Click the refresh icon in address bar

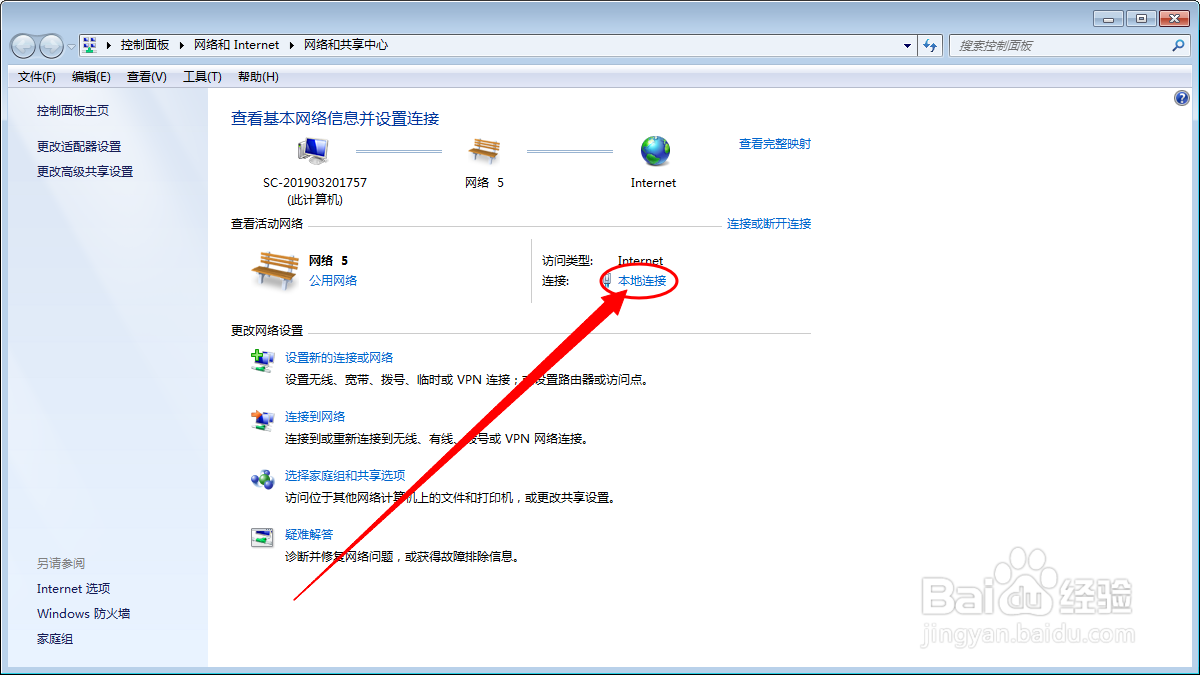pos(930,45)
